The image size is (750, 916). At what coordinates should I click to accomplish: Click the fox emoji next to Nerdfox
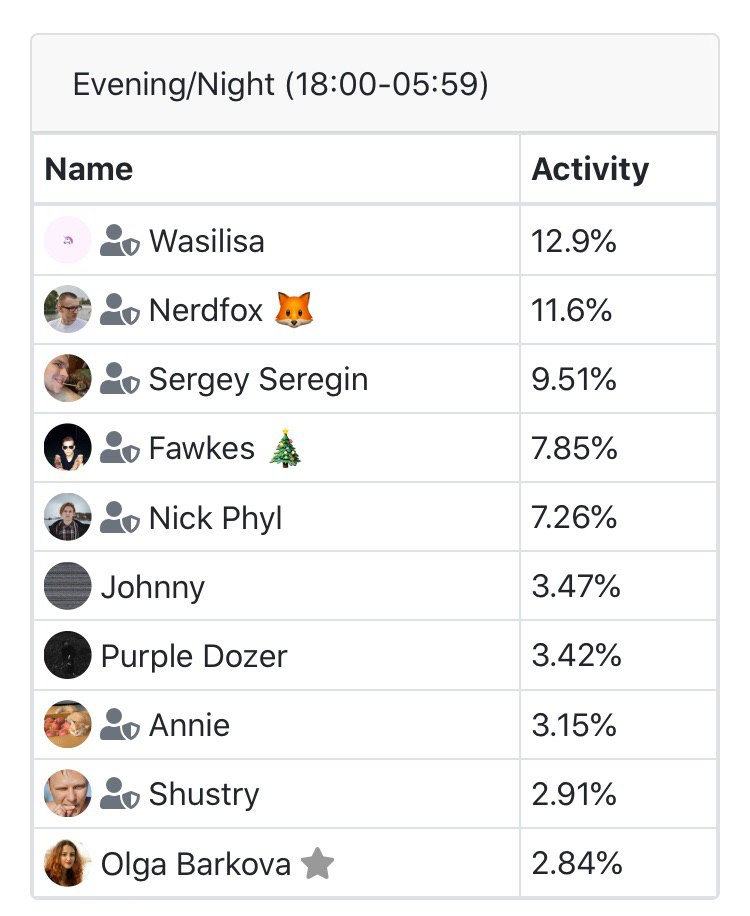(294, 310)
